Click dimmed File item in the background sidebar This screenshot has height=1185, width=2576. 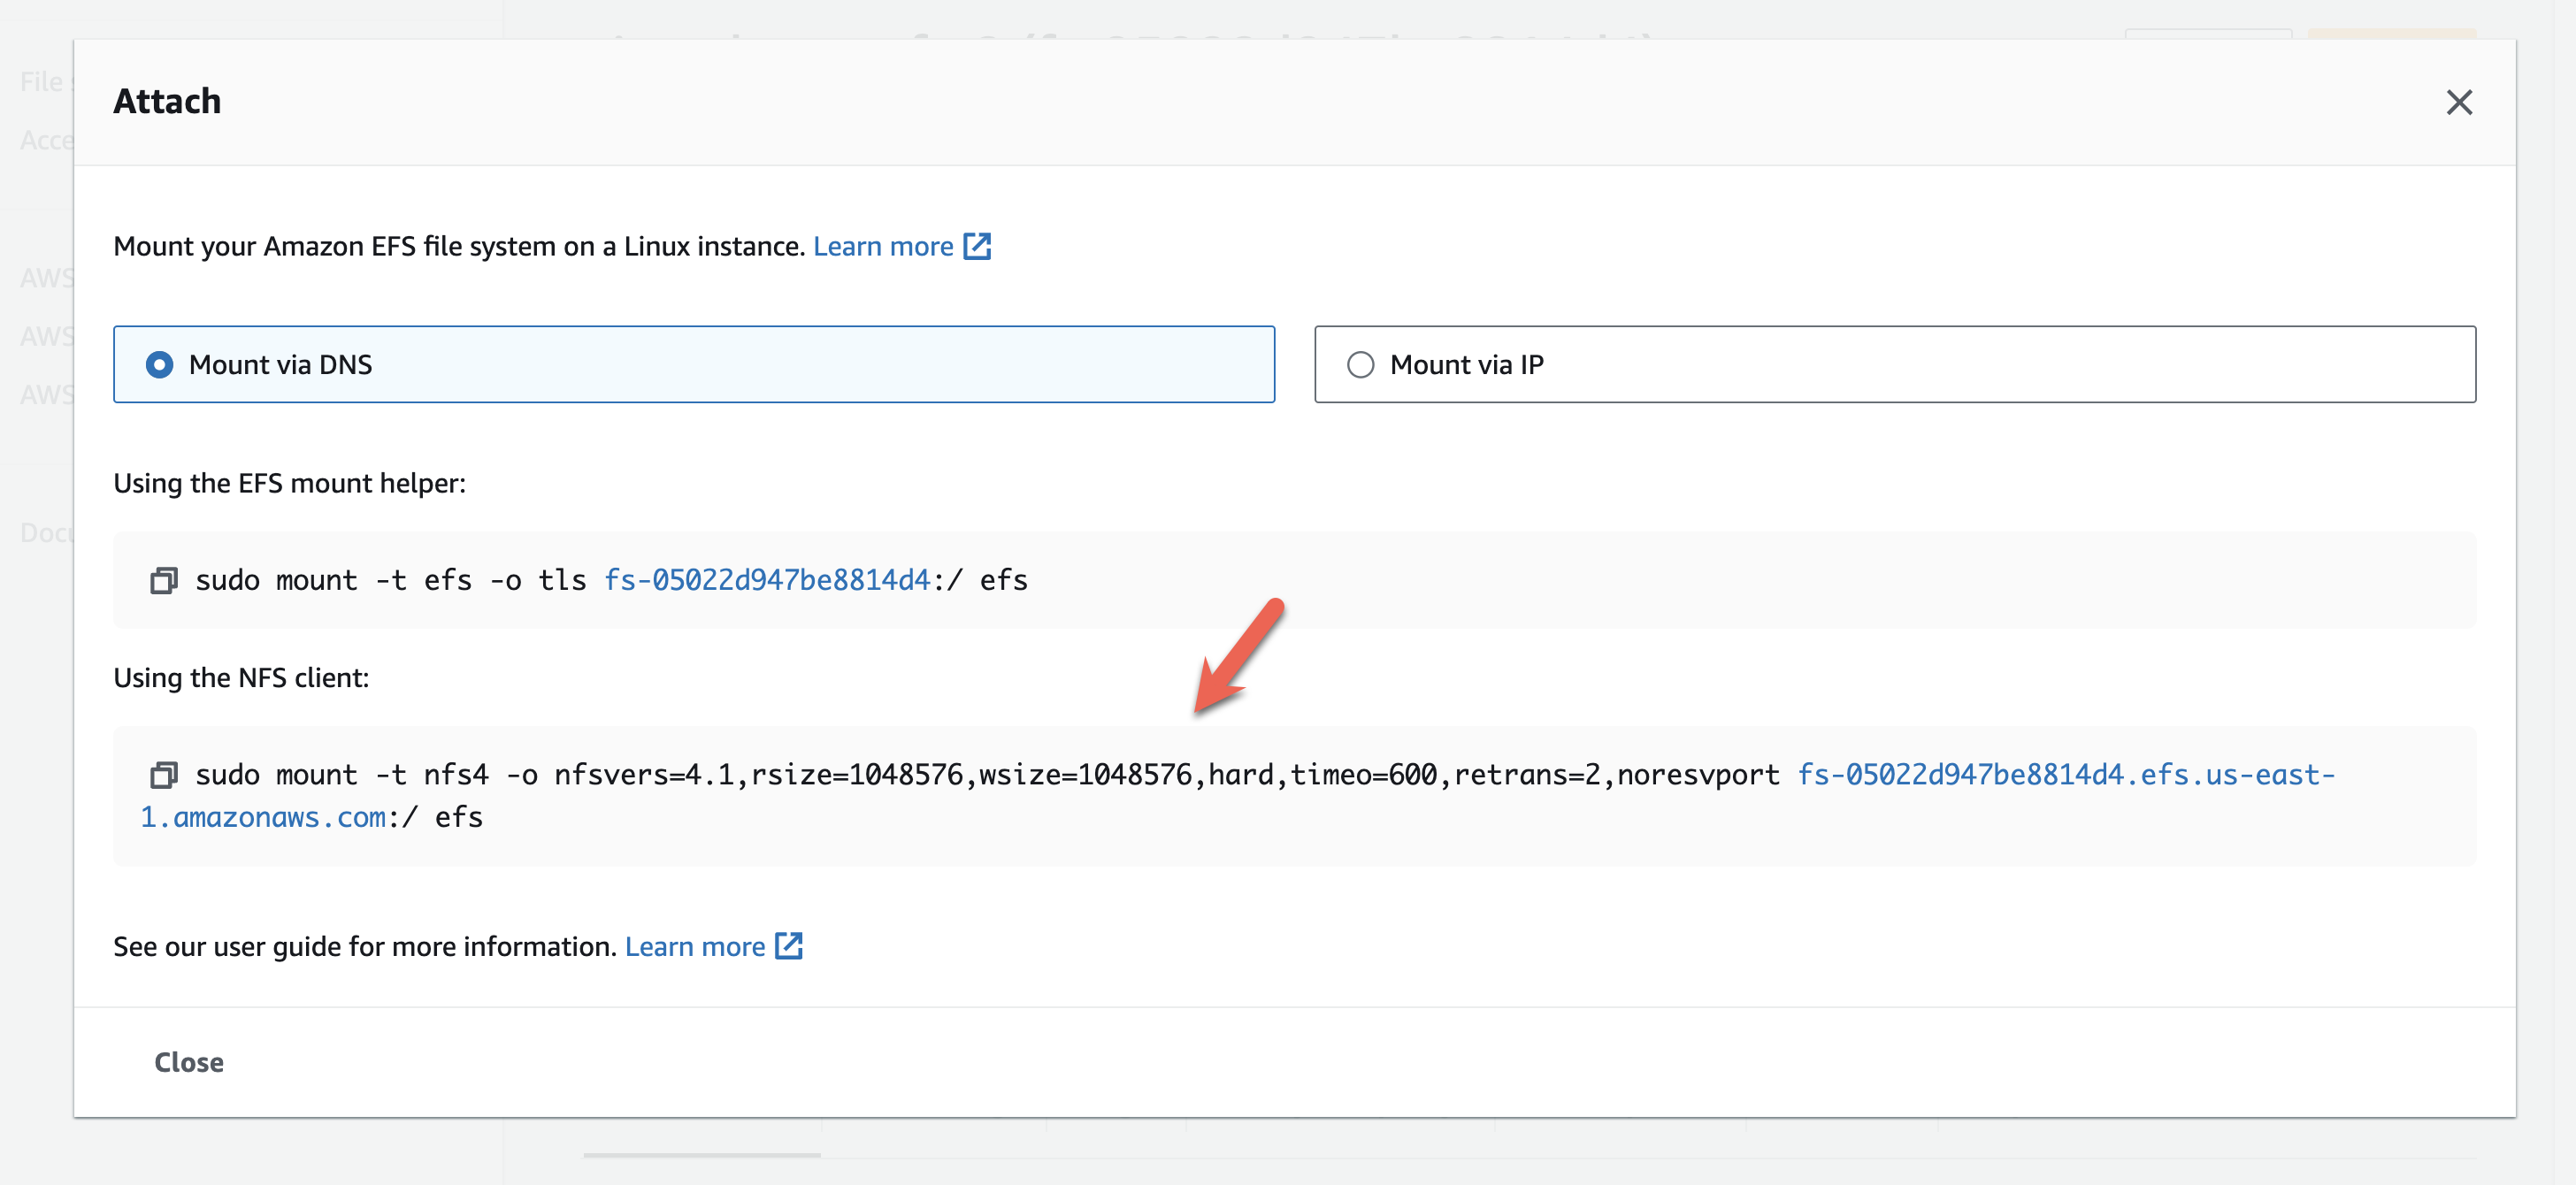point(40,82)
